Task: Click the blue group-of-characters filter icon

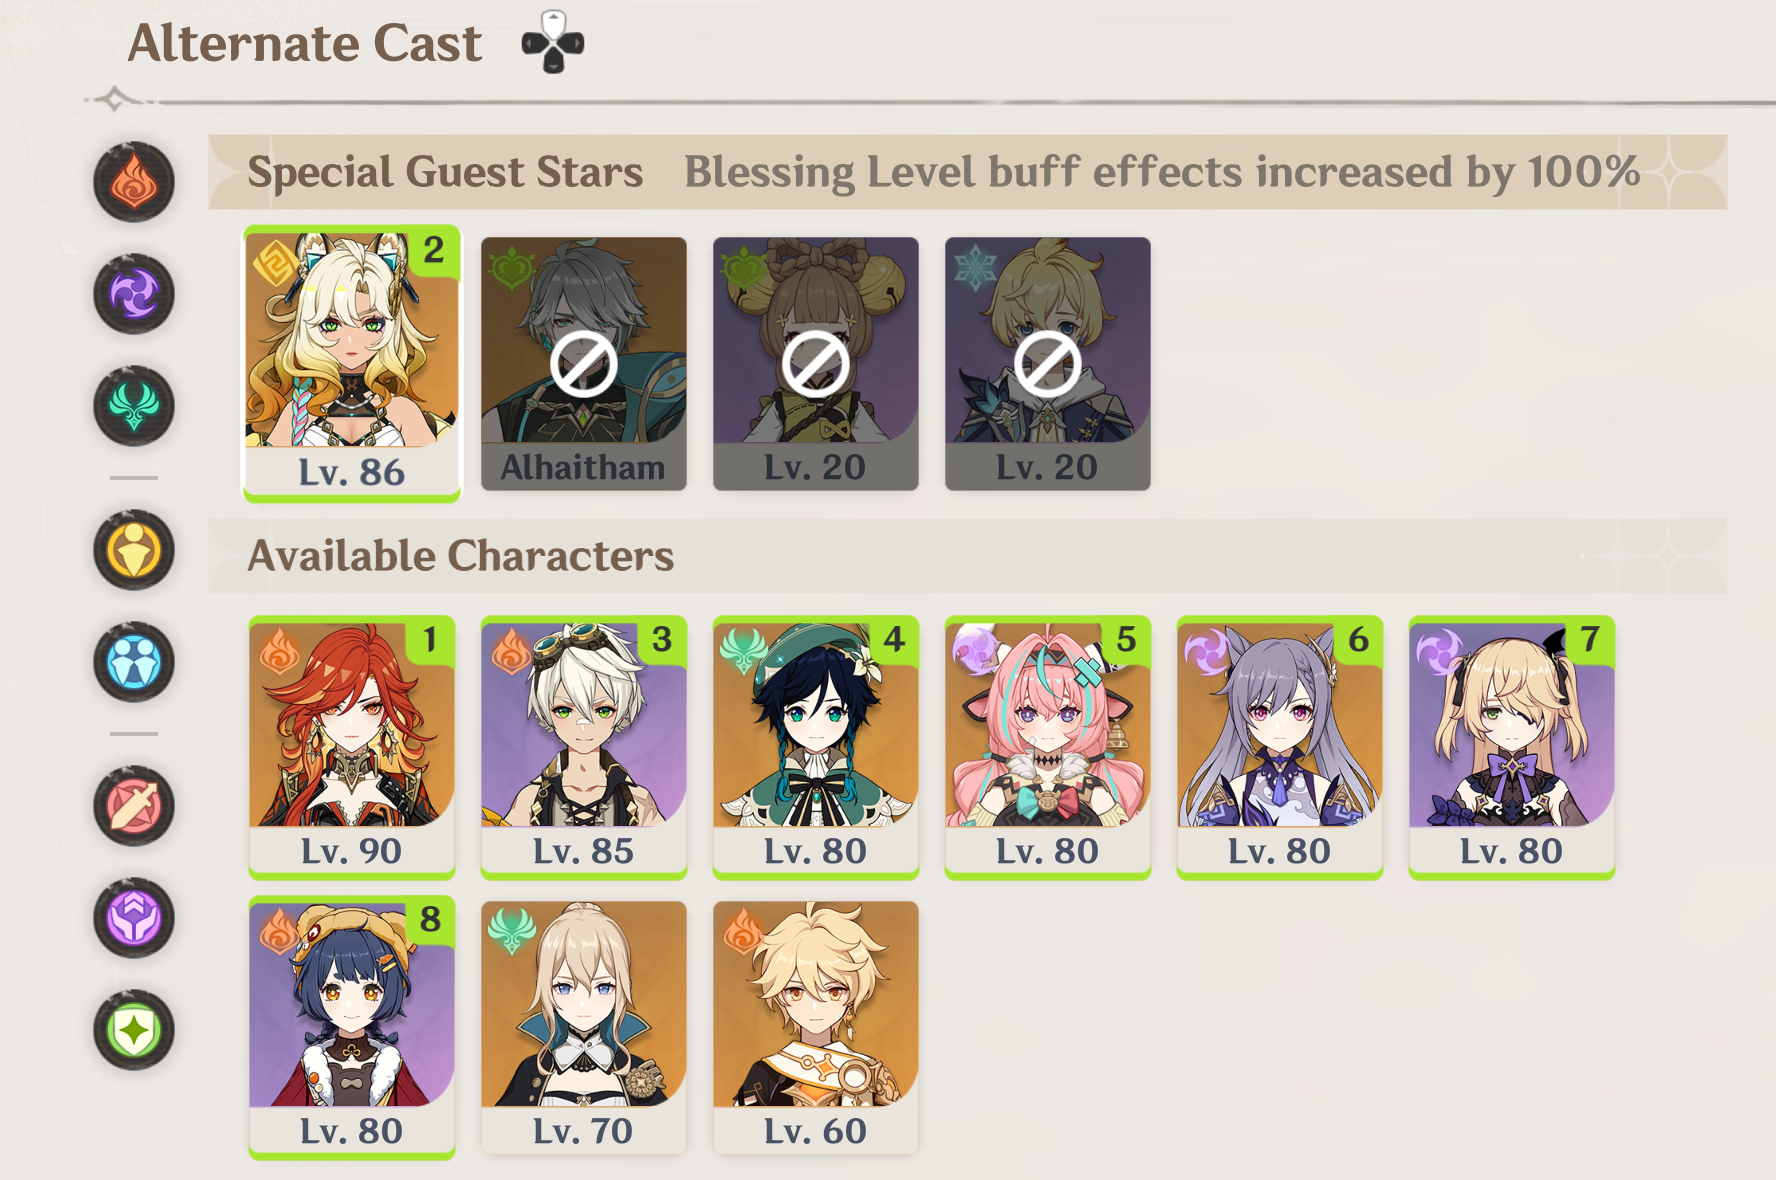Action: click(x=134, y=662)
